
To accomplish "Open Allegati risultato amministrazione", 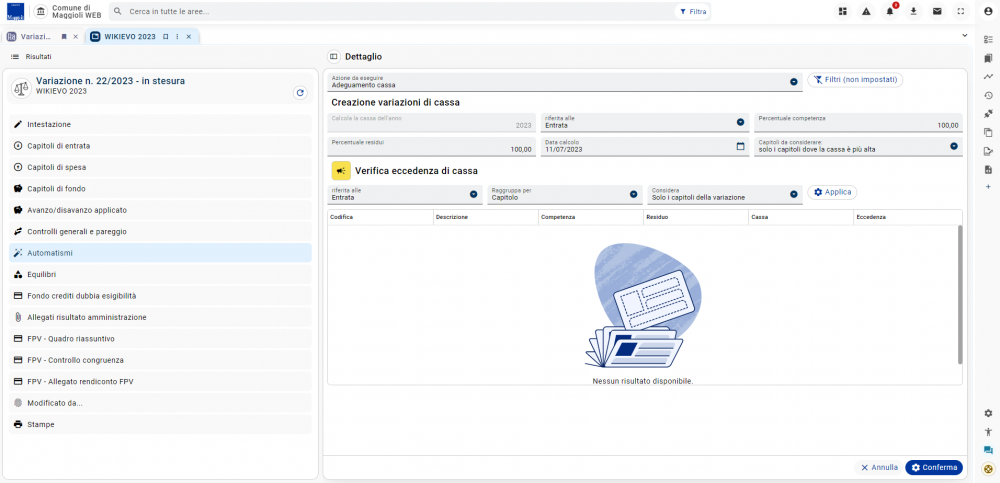I will tap(160, 317).
